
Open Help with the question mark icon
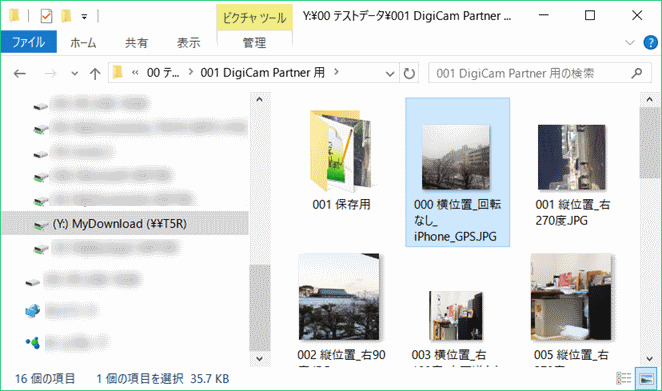coord(650,43)
